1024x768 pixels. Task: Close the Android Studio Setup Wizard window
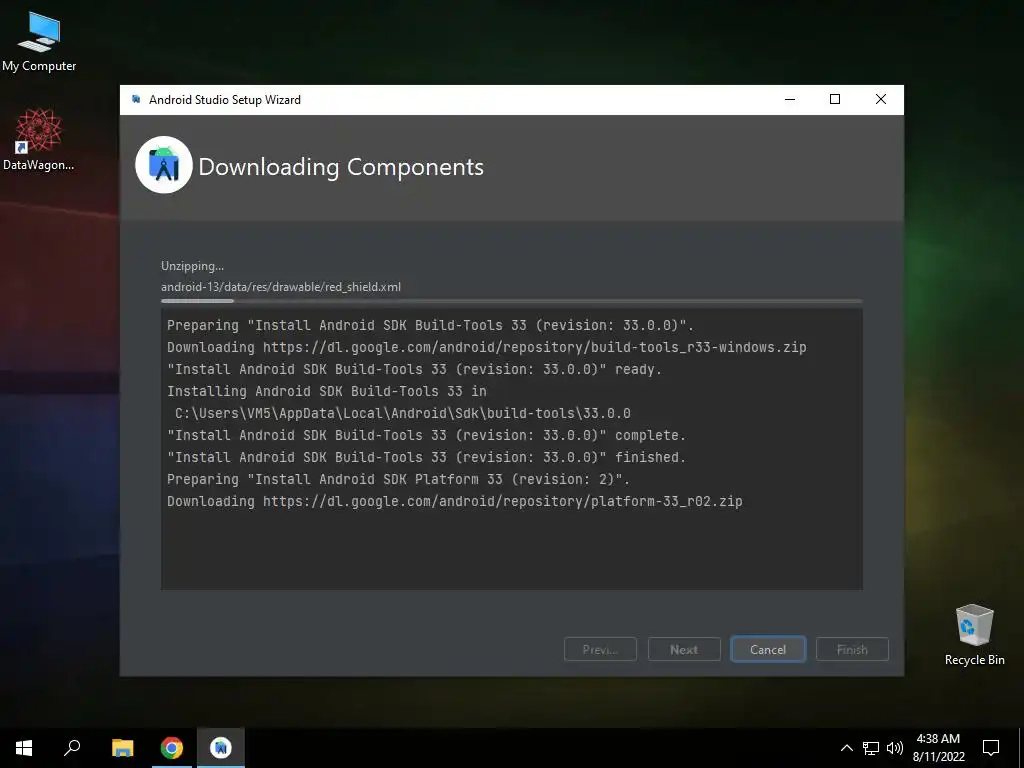click(880, 99)
